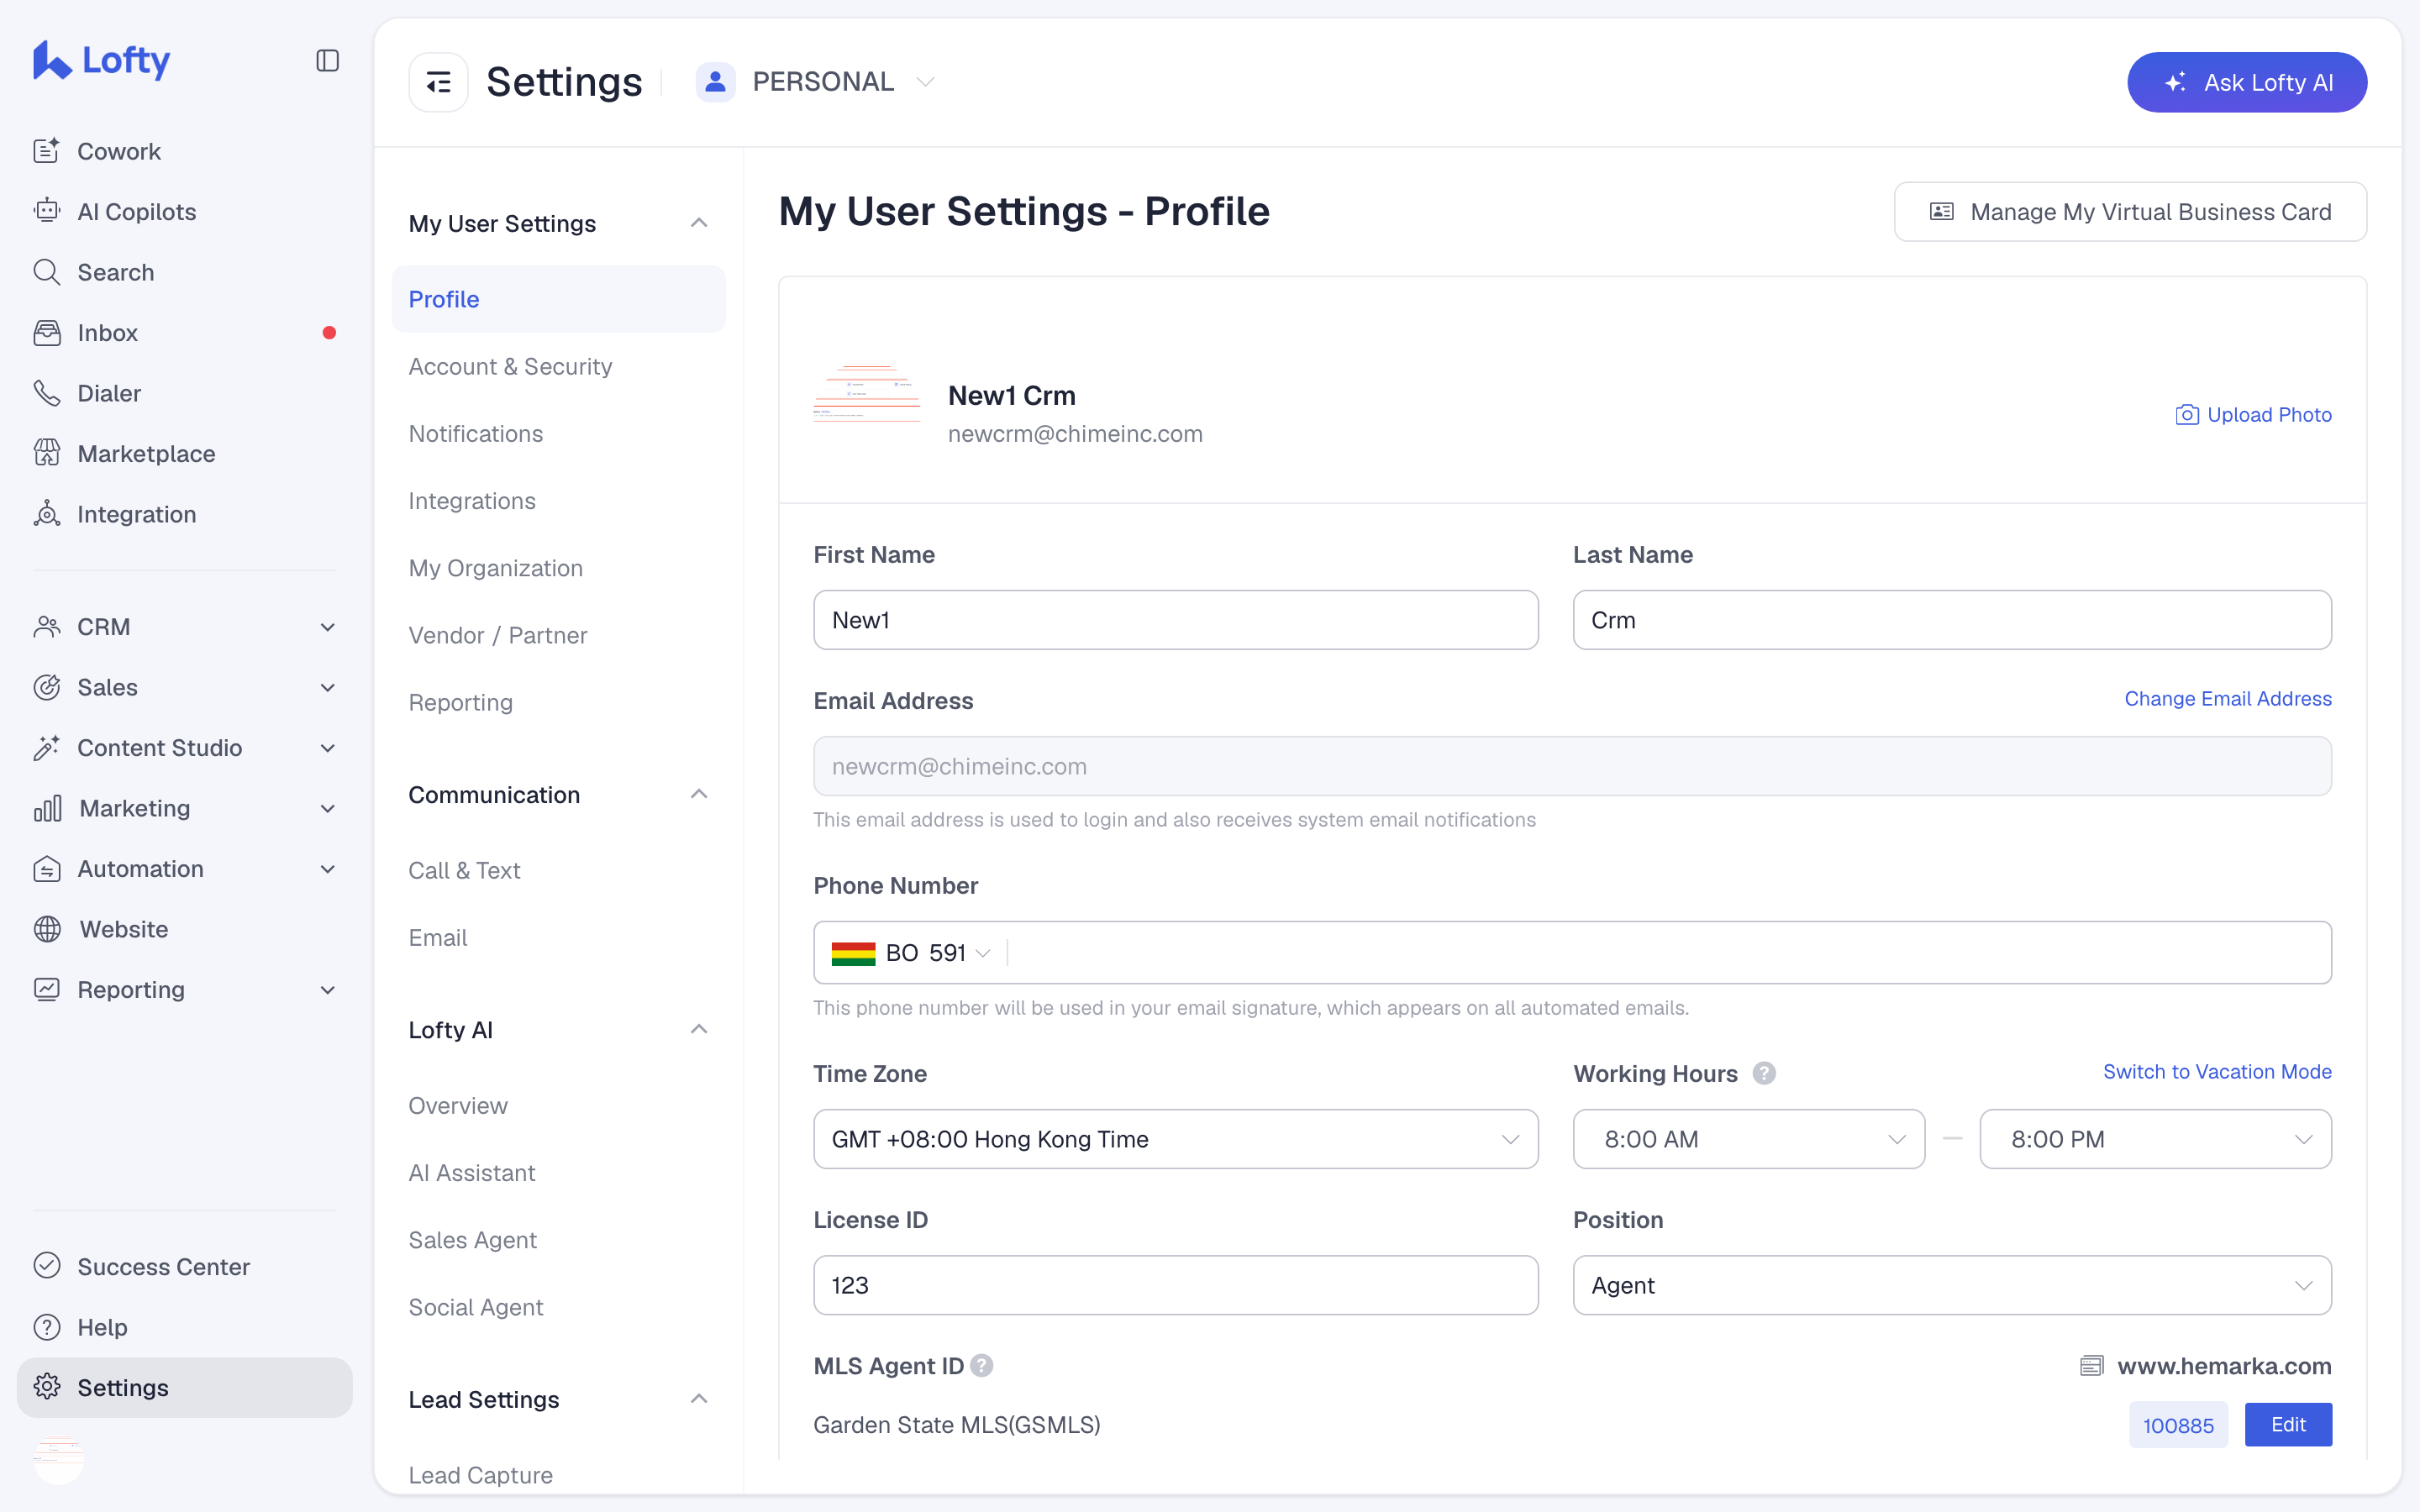Click the Content Studio wand icon
The height and width of the screenshot is (1512, 2420).
47,748
